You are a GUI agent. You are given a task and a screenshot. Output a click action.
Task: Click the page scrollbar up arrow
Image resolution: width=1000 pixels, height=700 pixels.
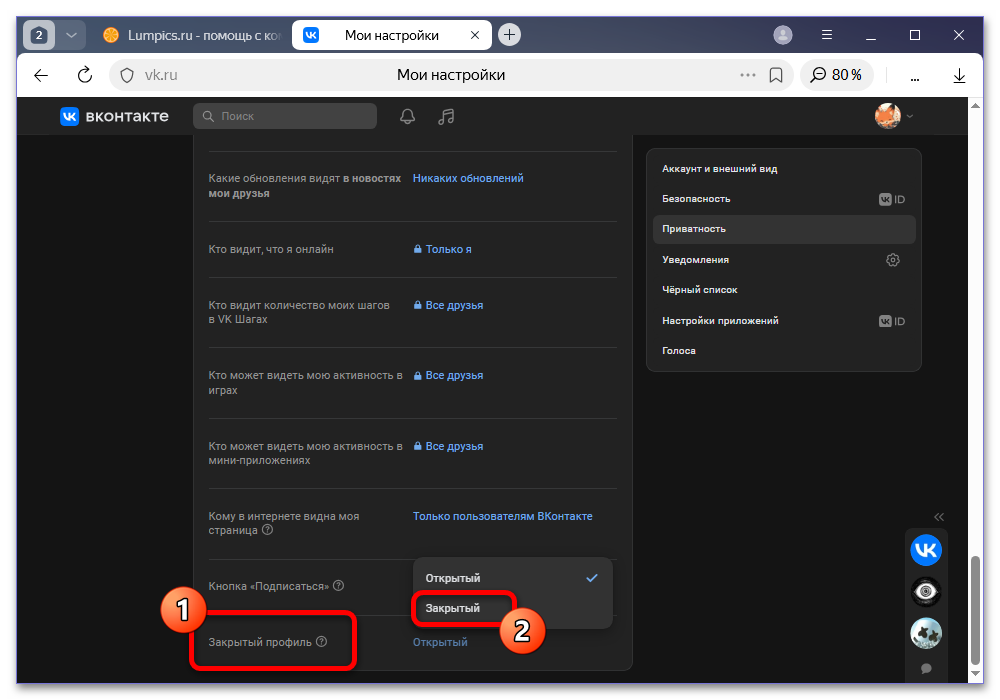click(x=974, y=105)
